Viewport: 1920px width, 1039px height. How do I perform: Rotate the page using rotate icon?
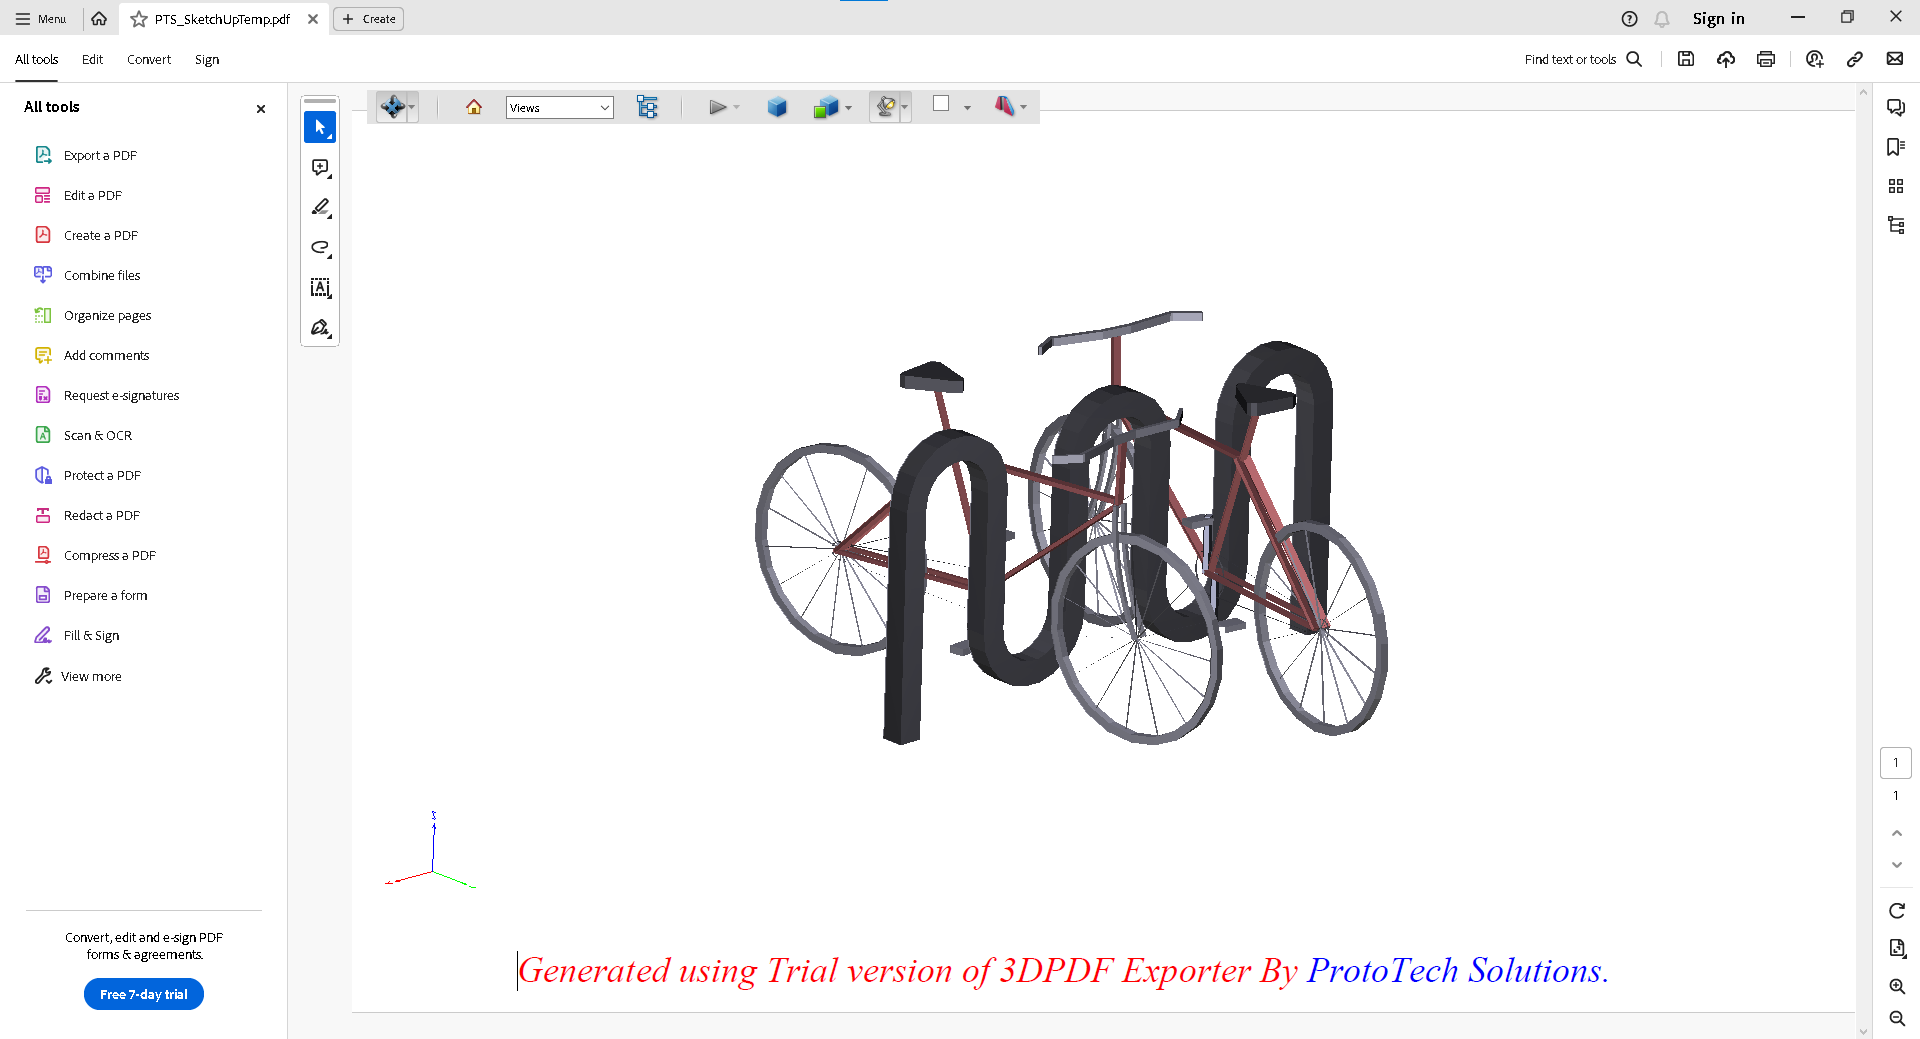click(x=1896, y=911)
